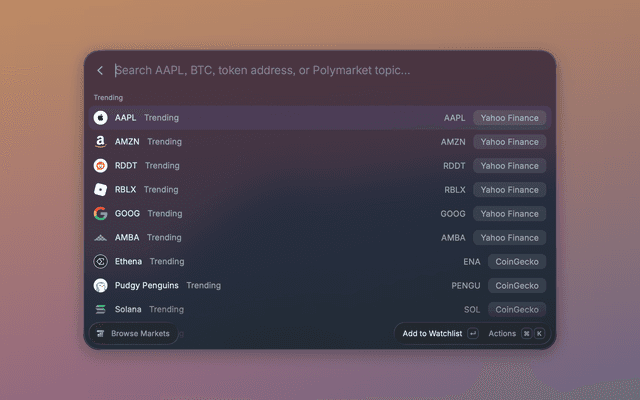
Task: Select the RDDT name in the trending list
Action: (126, 166)
